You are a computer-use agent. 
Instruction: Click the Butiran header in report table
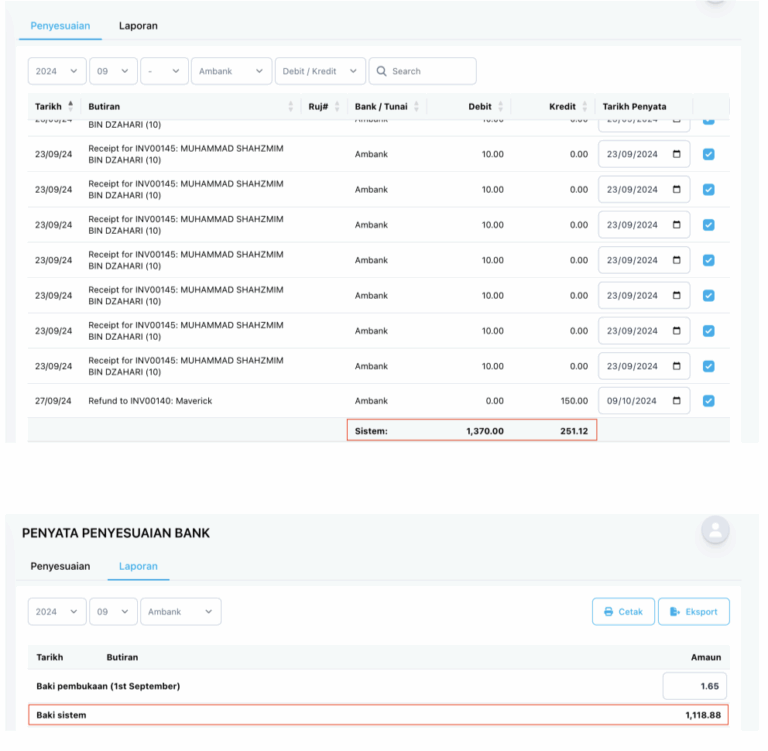122,657
